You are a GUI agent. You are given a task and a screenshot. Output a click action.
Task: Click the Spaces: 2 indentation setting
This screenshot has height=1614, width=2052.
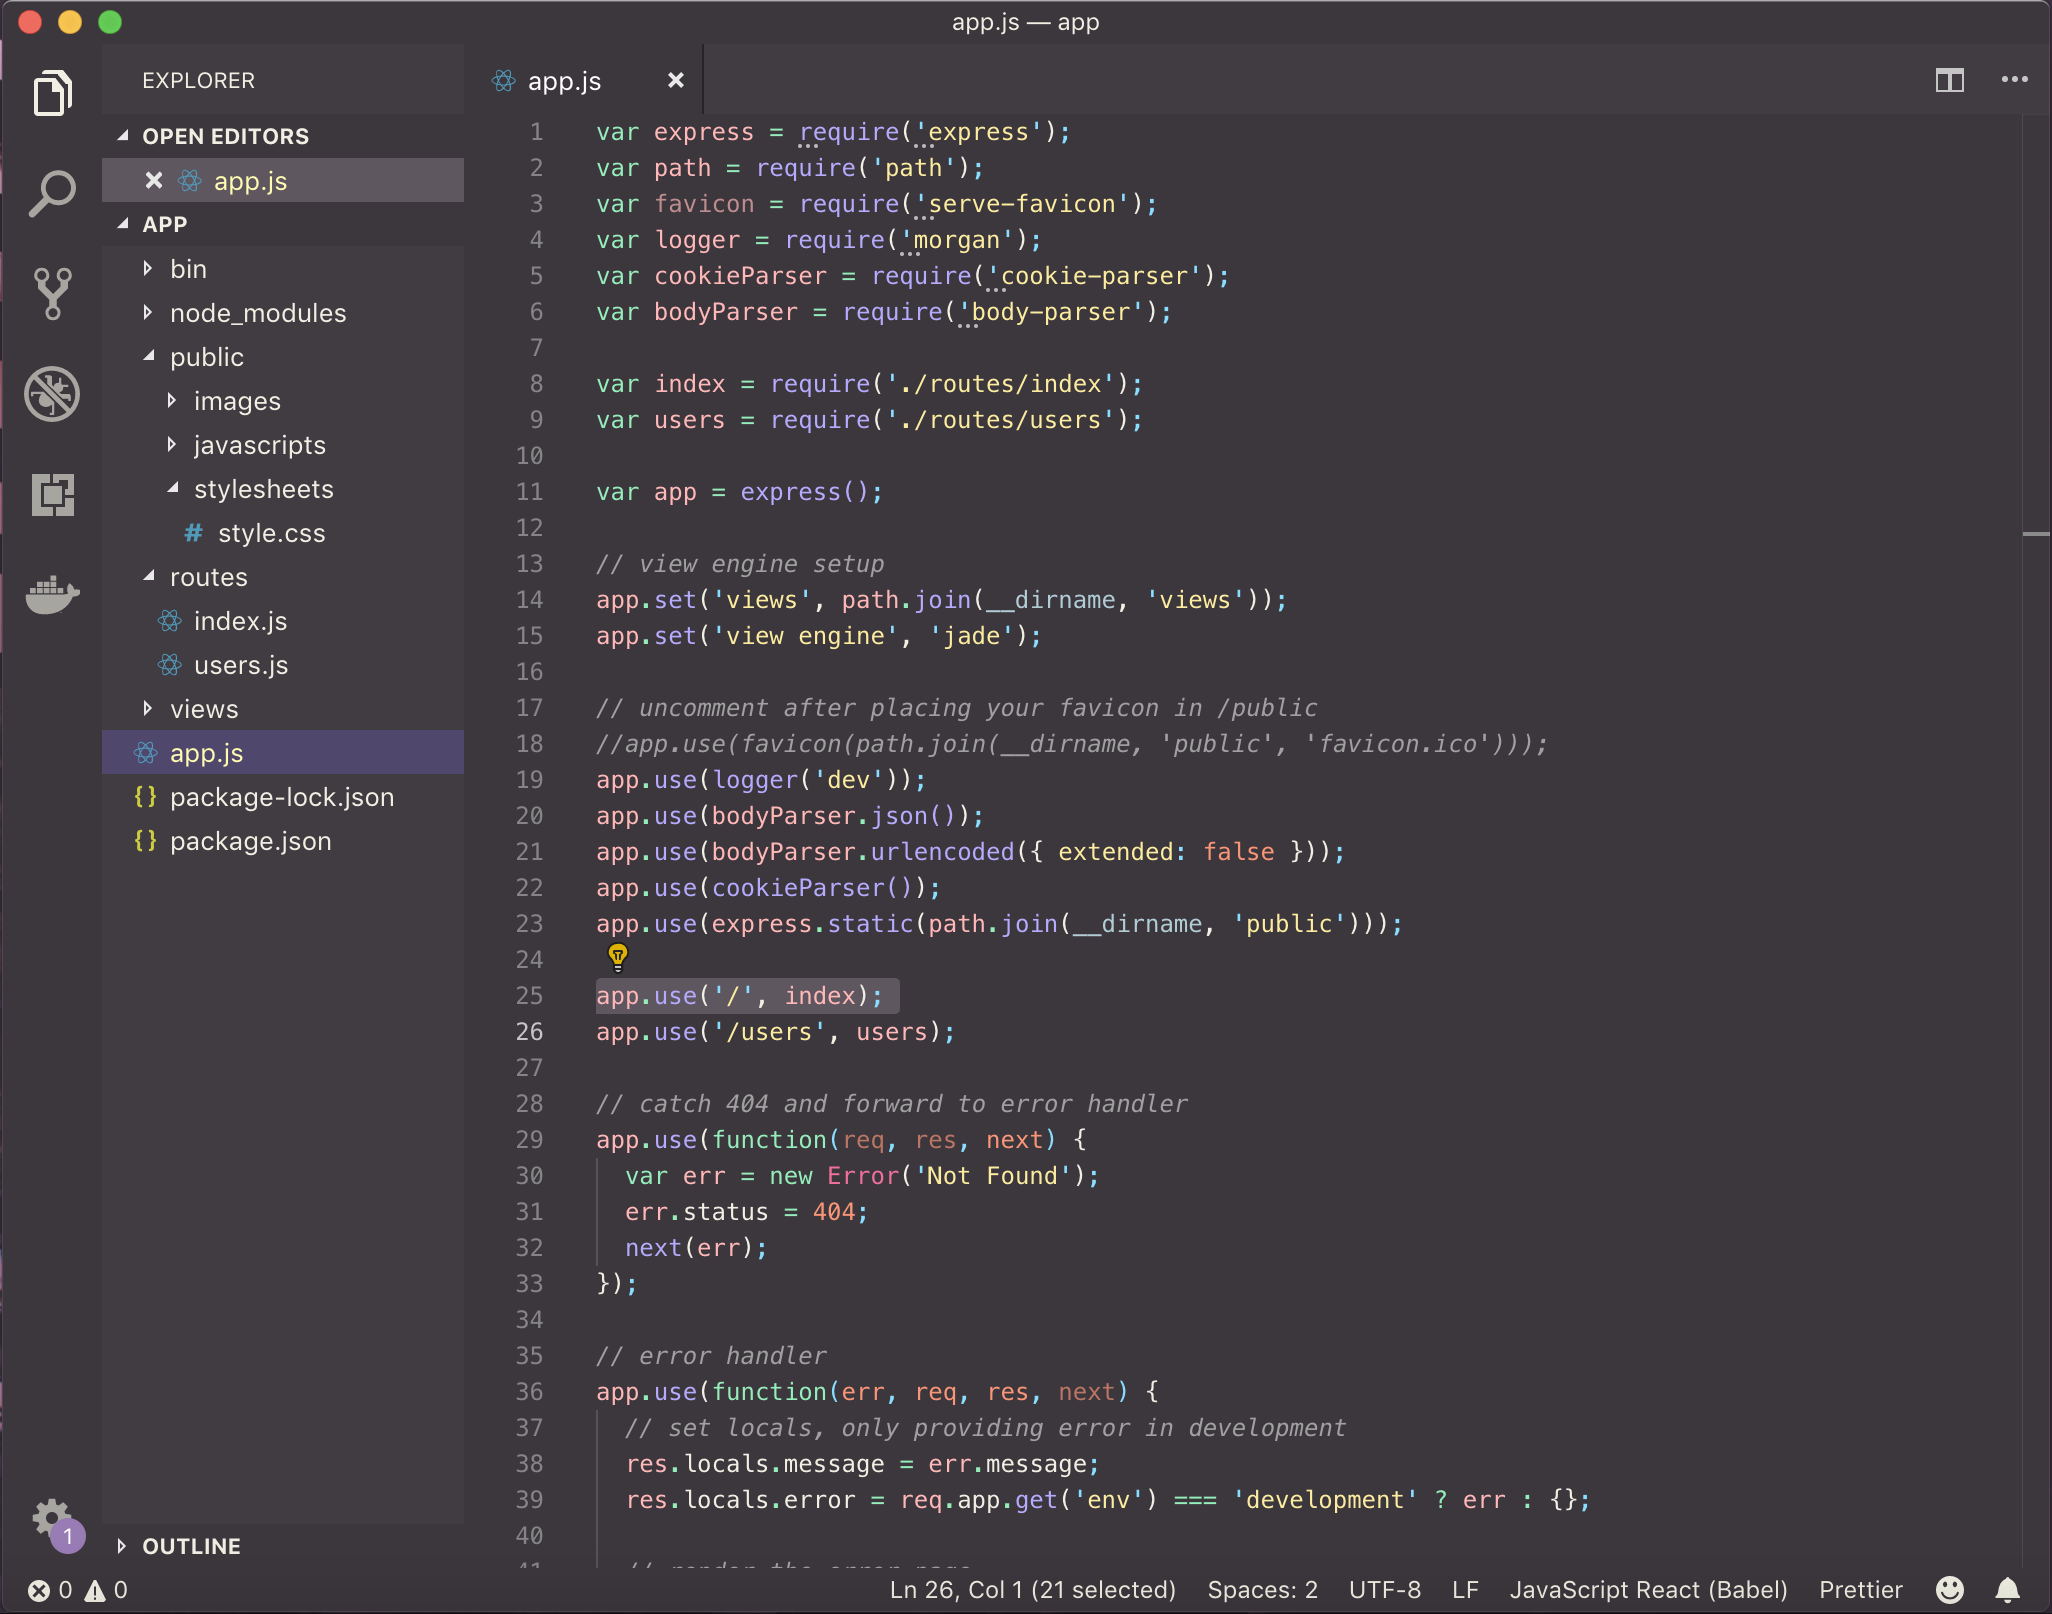(x=1262, y=1589)
